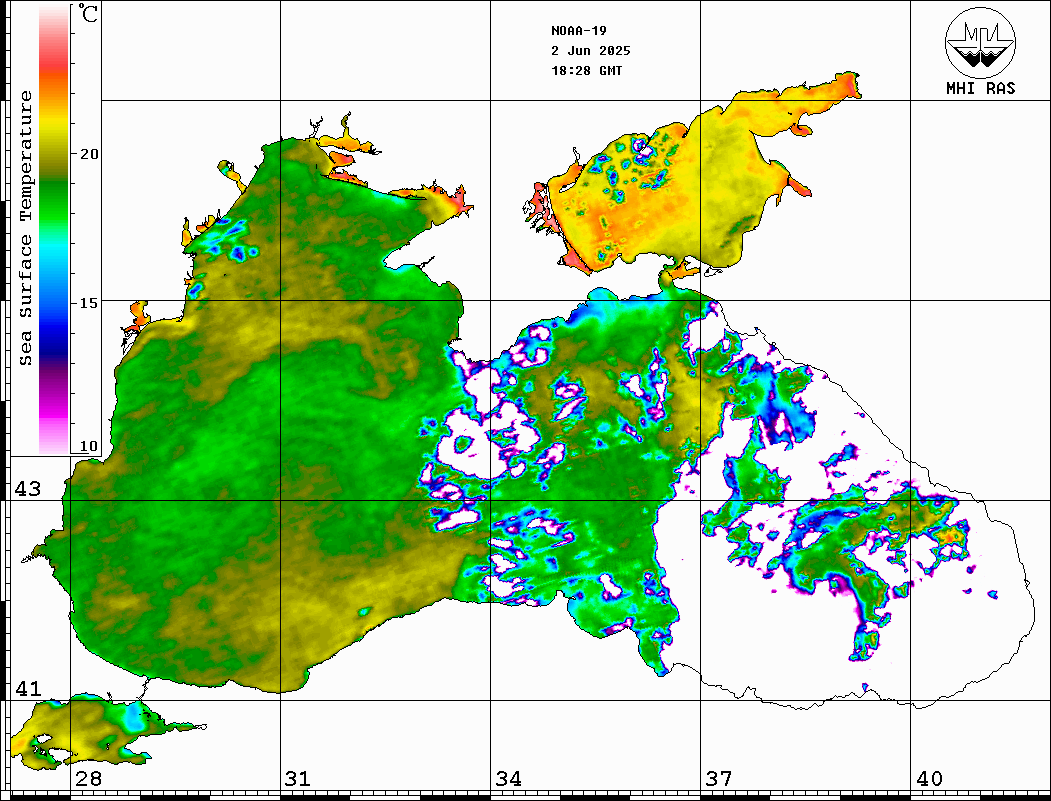Click the longitude label '40'
Image resolution: width=1051 pixels, height=801 pixels.
point(929,779)
